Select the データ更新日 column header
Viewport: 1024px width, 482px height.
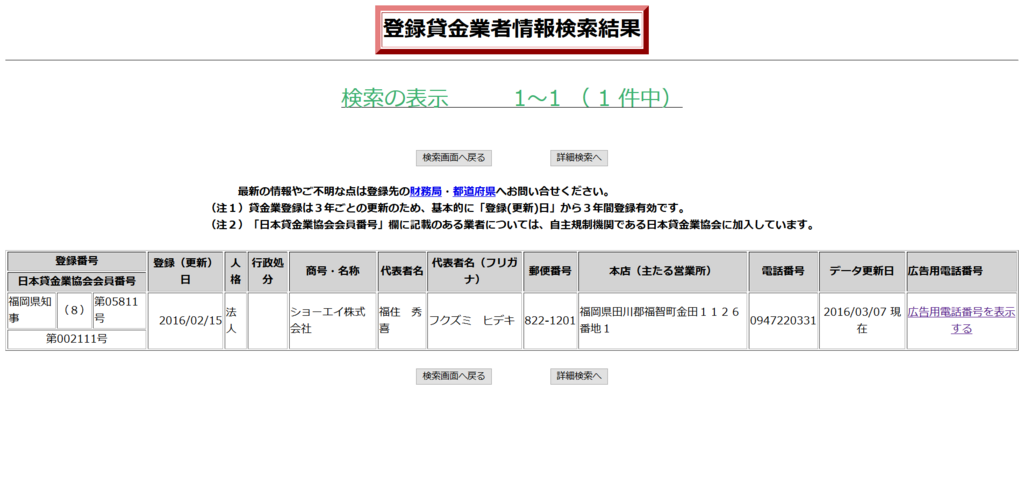[x=862, y=272]
